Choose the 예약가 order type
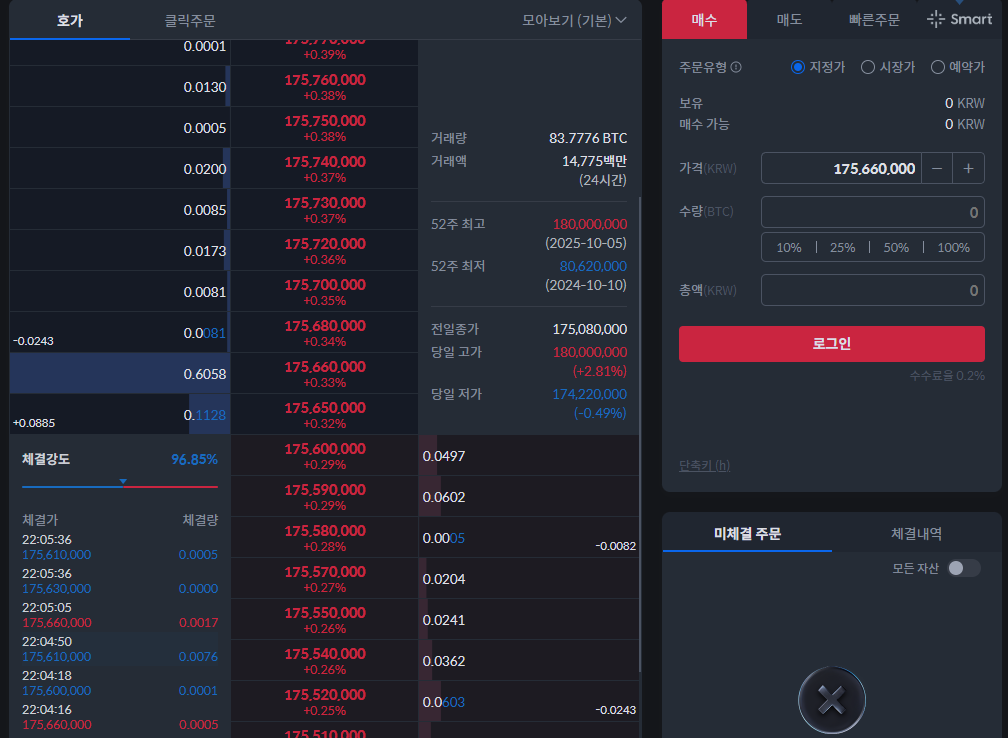 point(937,67)
